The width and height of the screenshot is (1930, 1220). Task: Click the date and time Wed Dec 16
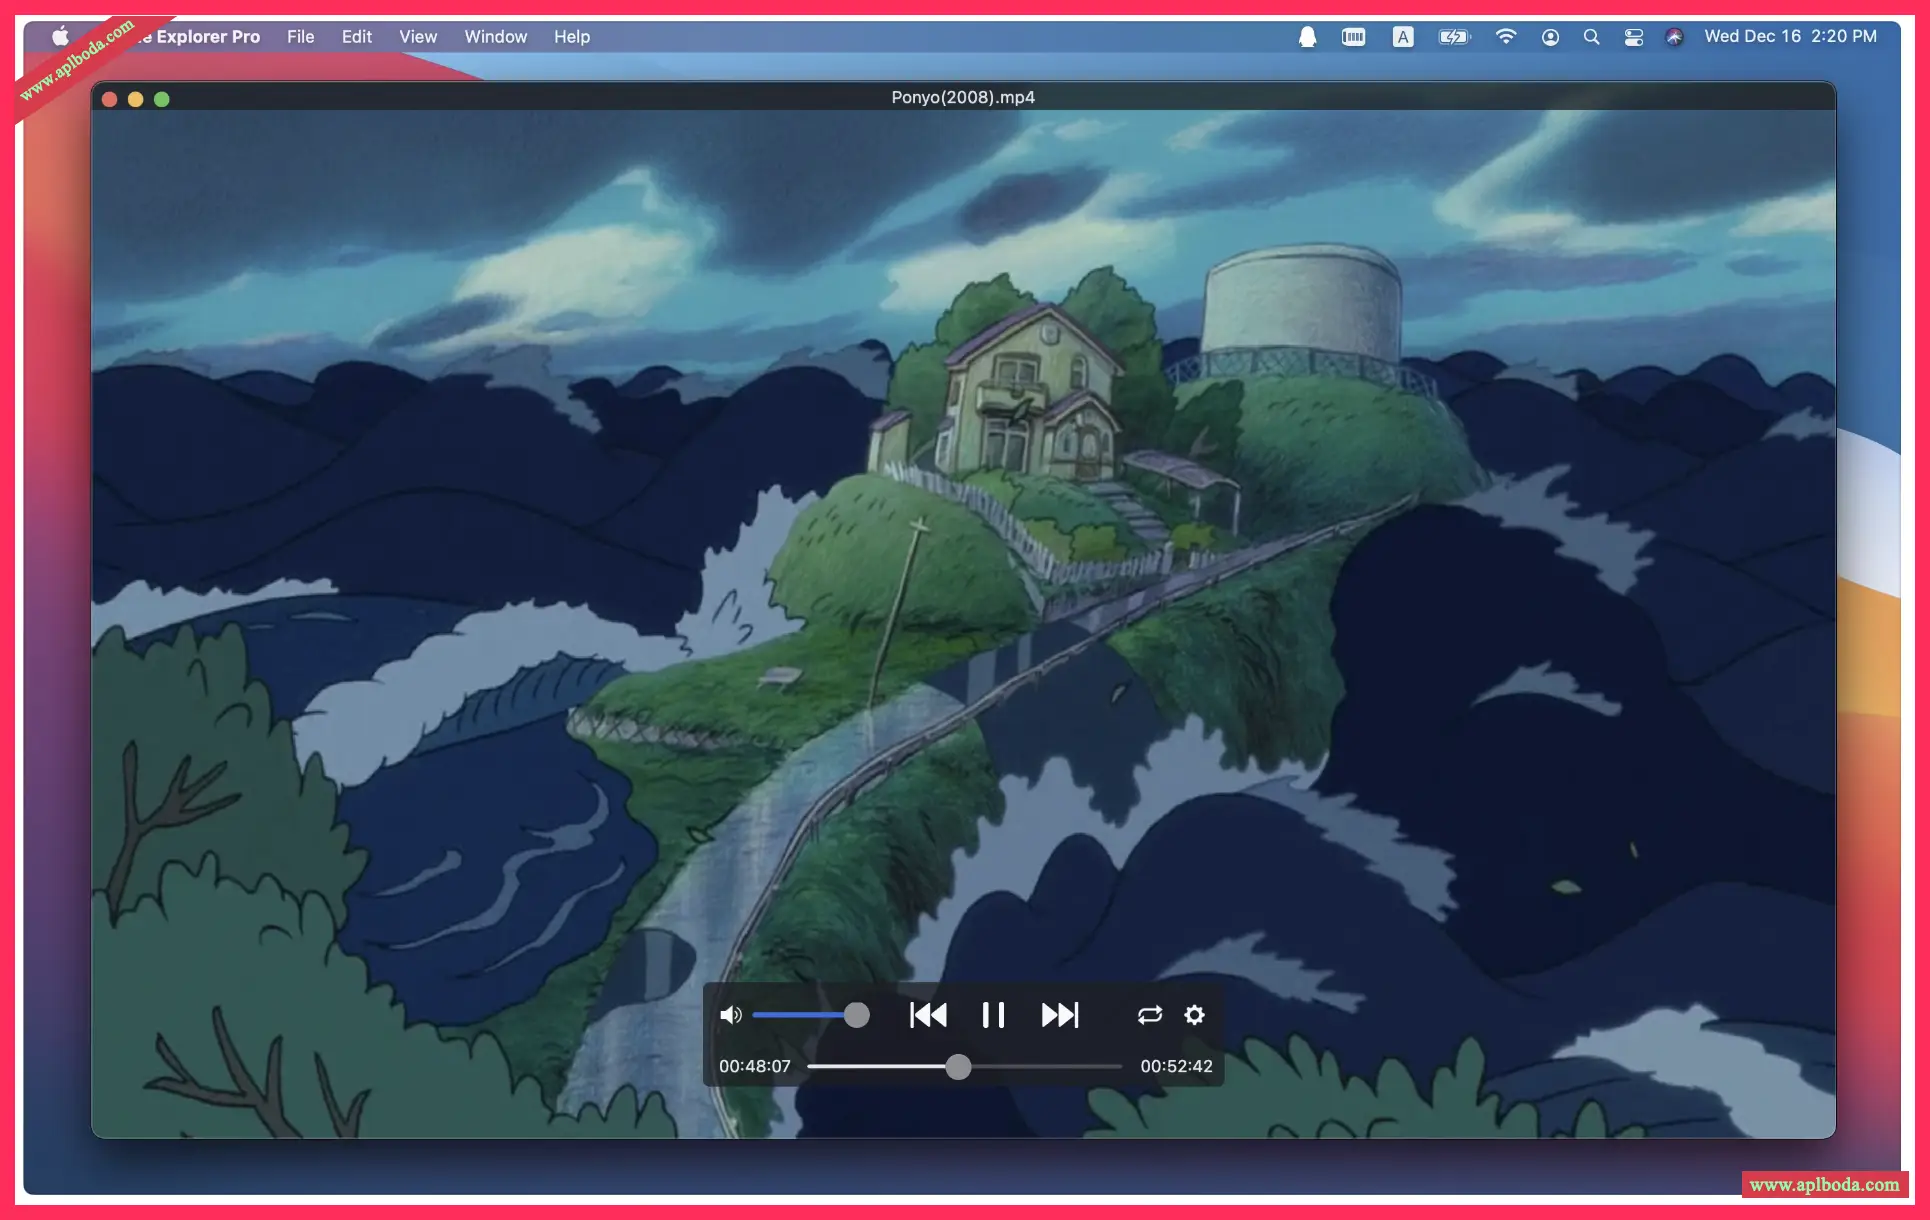(1791, 36)
